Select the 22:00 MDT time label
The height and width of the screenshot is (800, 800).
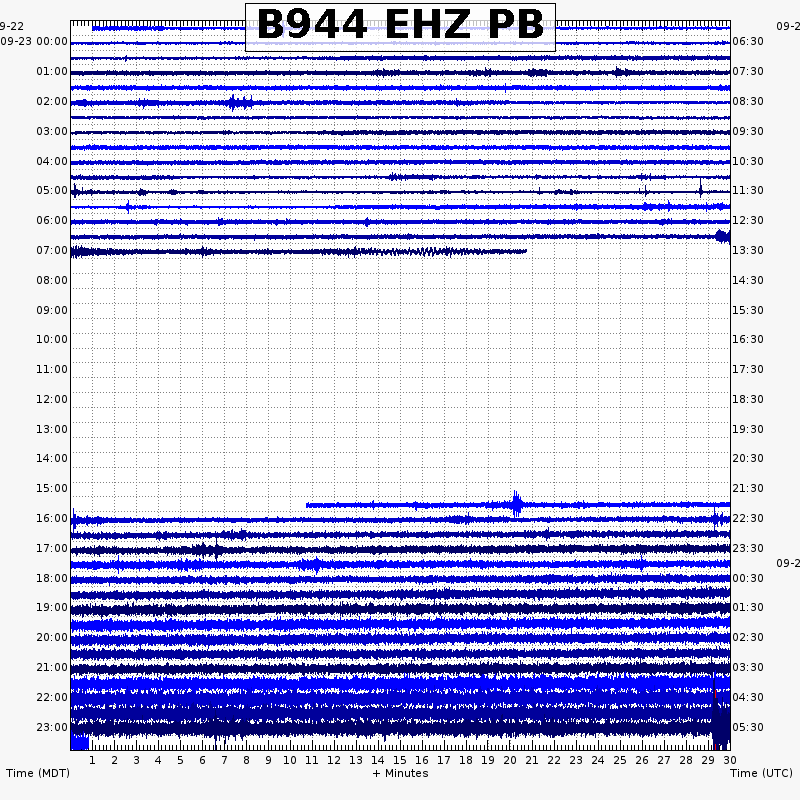click(52, 697)
